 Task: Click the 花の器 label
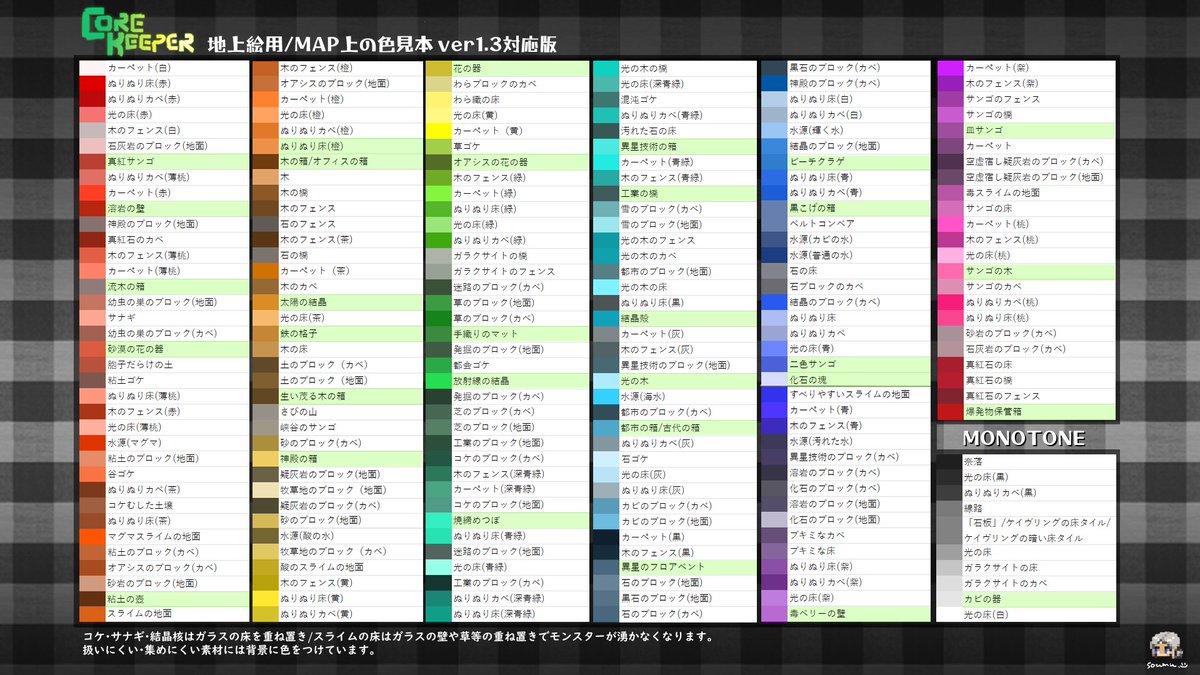coord(467,69)
